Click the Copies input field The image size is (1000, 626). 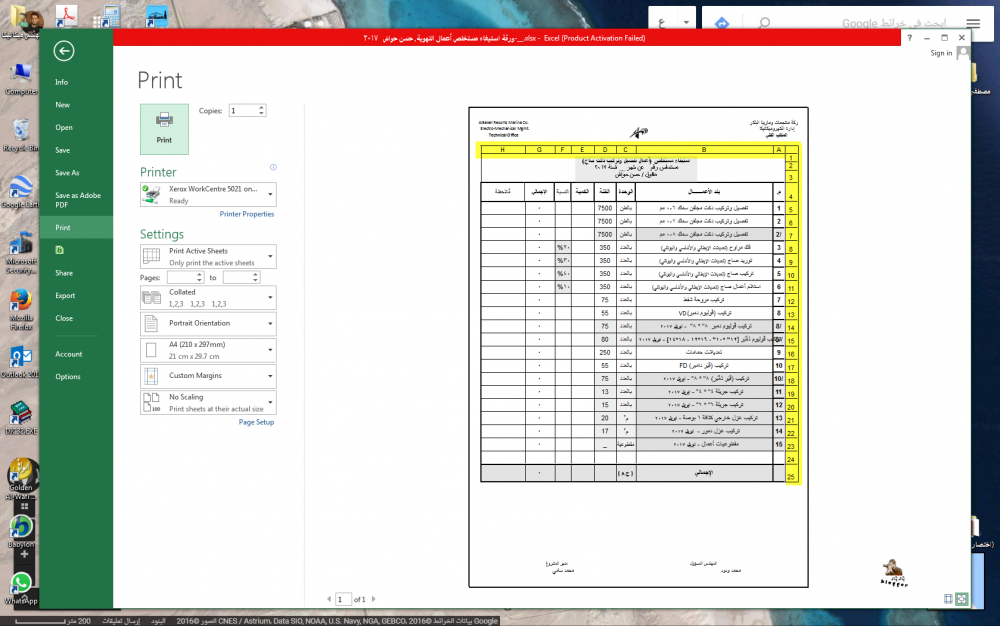tap(243, 110)
